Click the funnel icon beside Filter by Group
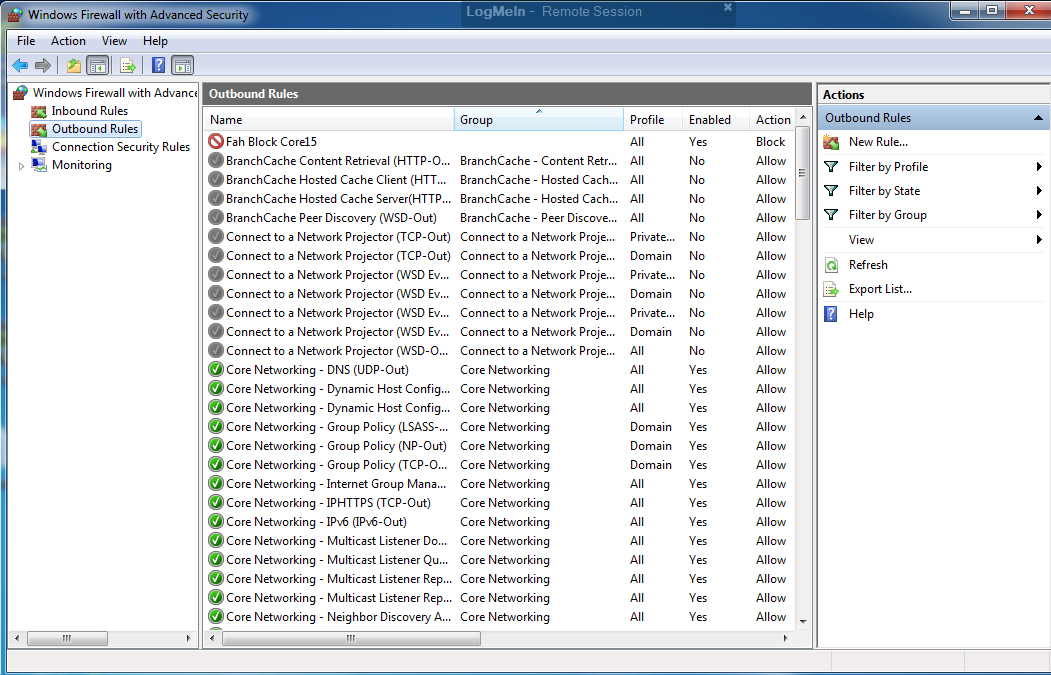 [x=831, y=214]
